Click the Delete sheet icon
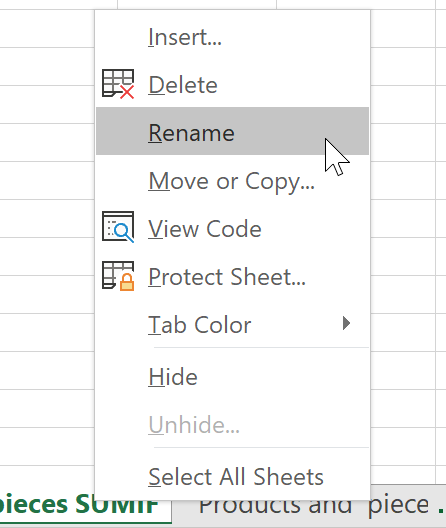446x528 pixels. point(118,84)
